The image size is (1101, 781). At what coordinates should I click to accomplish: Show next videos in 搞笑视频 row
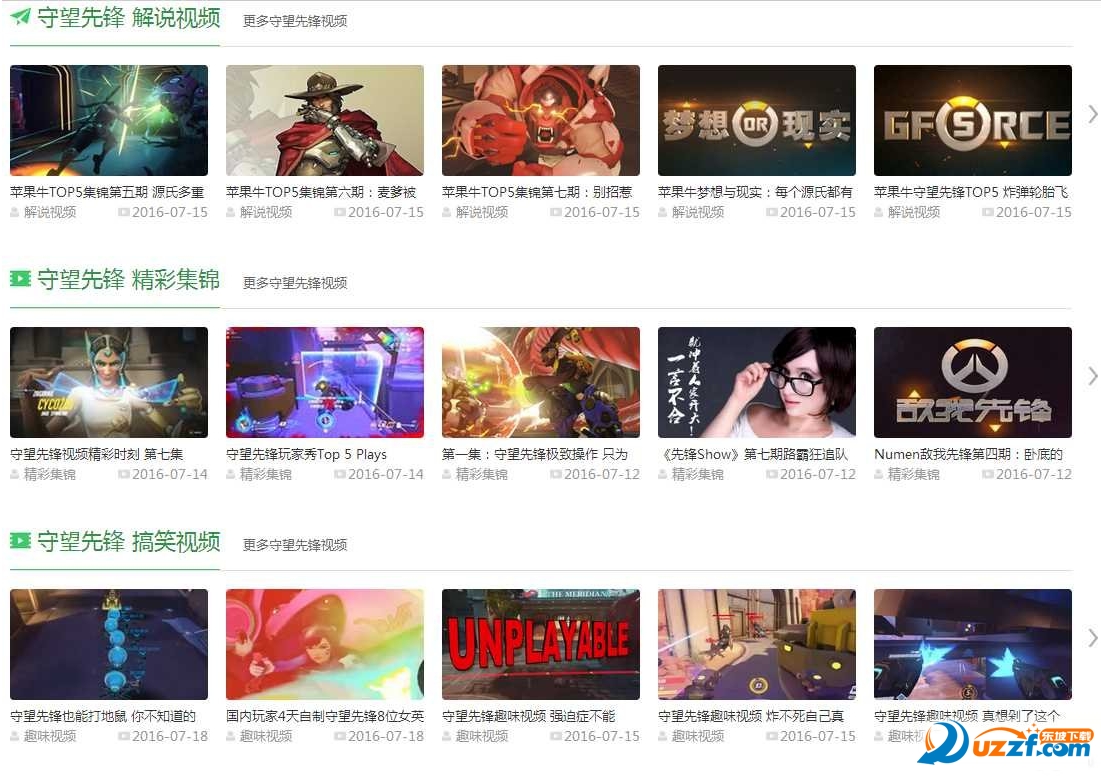[x=1092, y=638]
